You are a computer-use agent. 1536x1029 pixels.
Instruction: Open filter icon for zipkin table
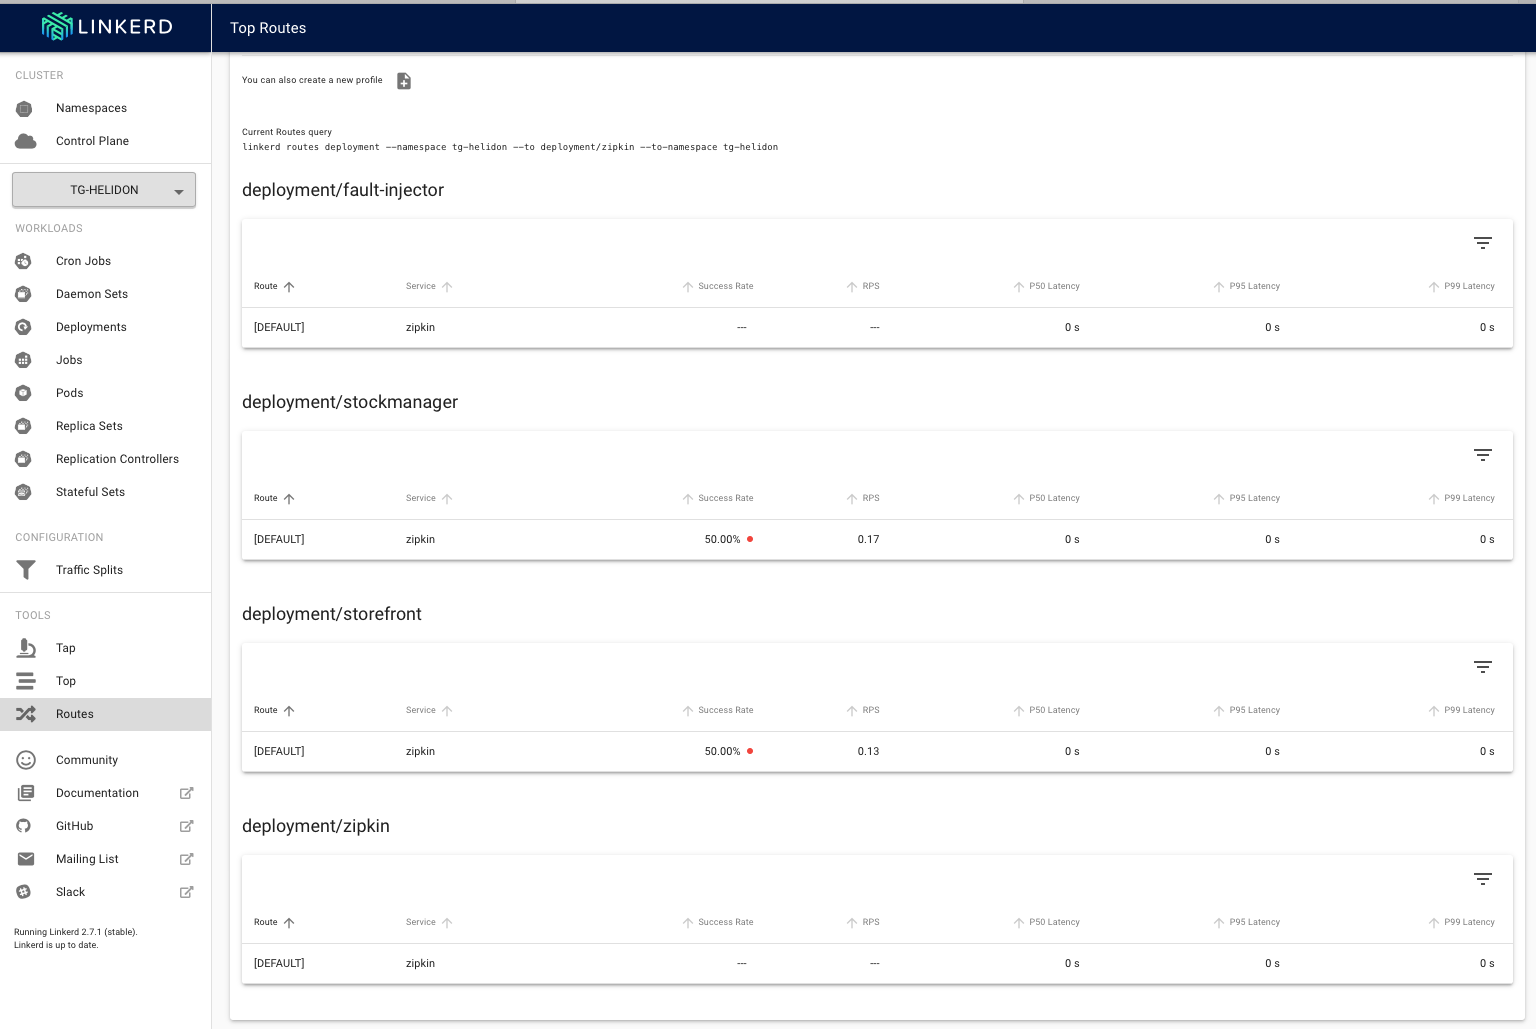coord(1483,879)
